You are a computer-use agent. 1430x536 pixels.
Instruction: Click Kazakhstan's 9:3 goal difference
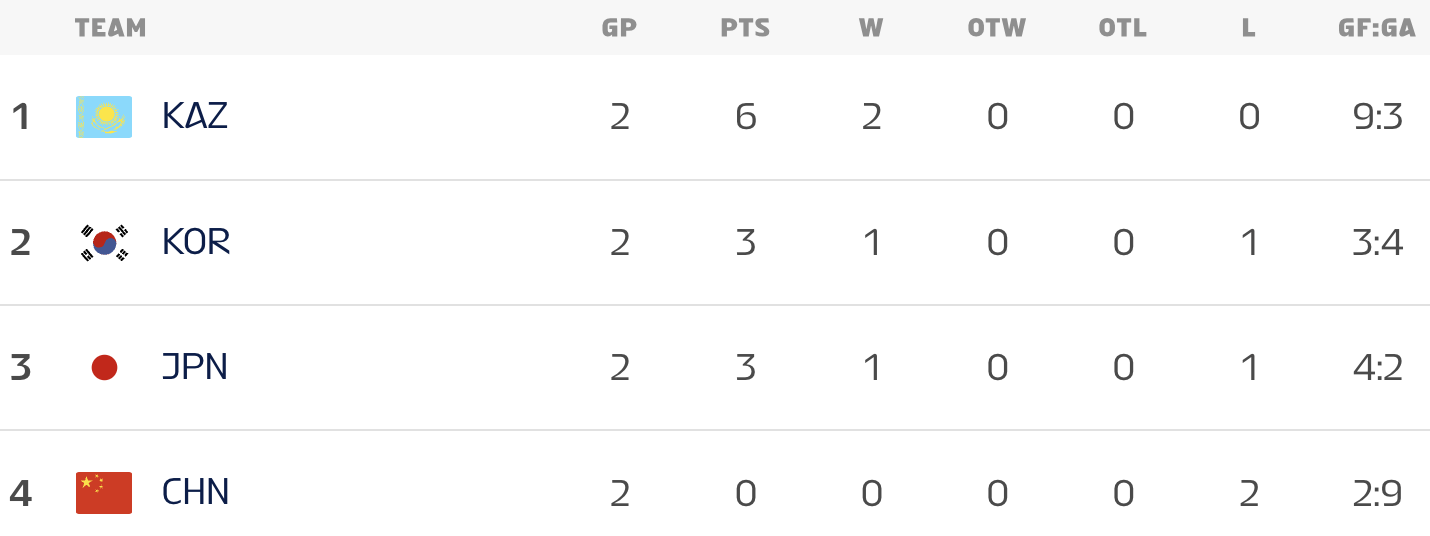pos(1376,117)
